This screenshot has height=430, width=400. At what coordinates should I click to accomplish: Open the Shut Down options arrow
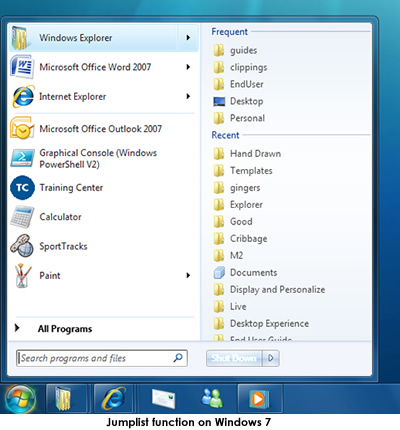click(x=271, y=358)
